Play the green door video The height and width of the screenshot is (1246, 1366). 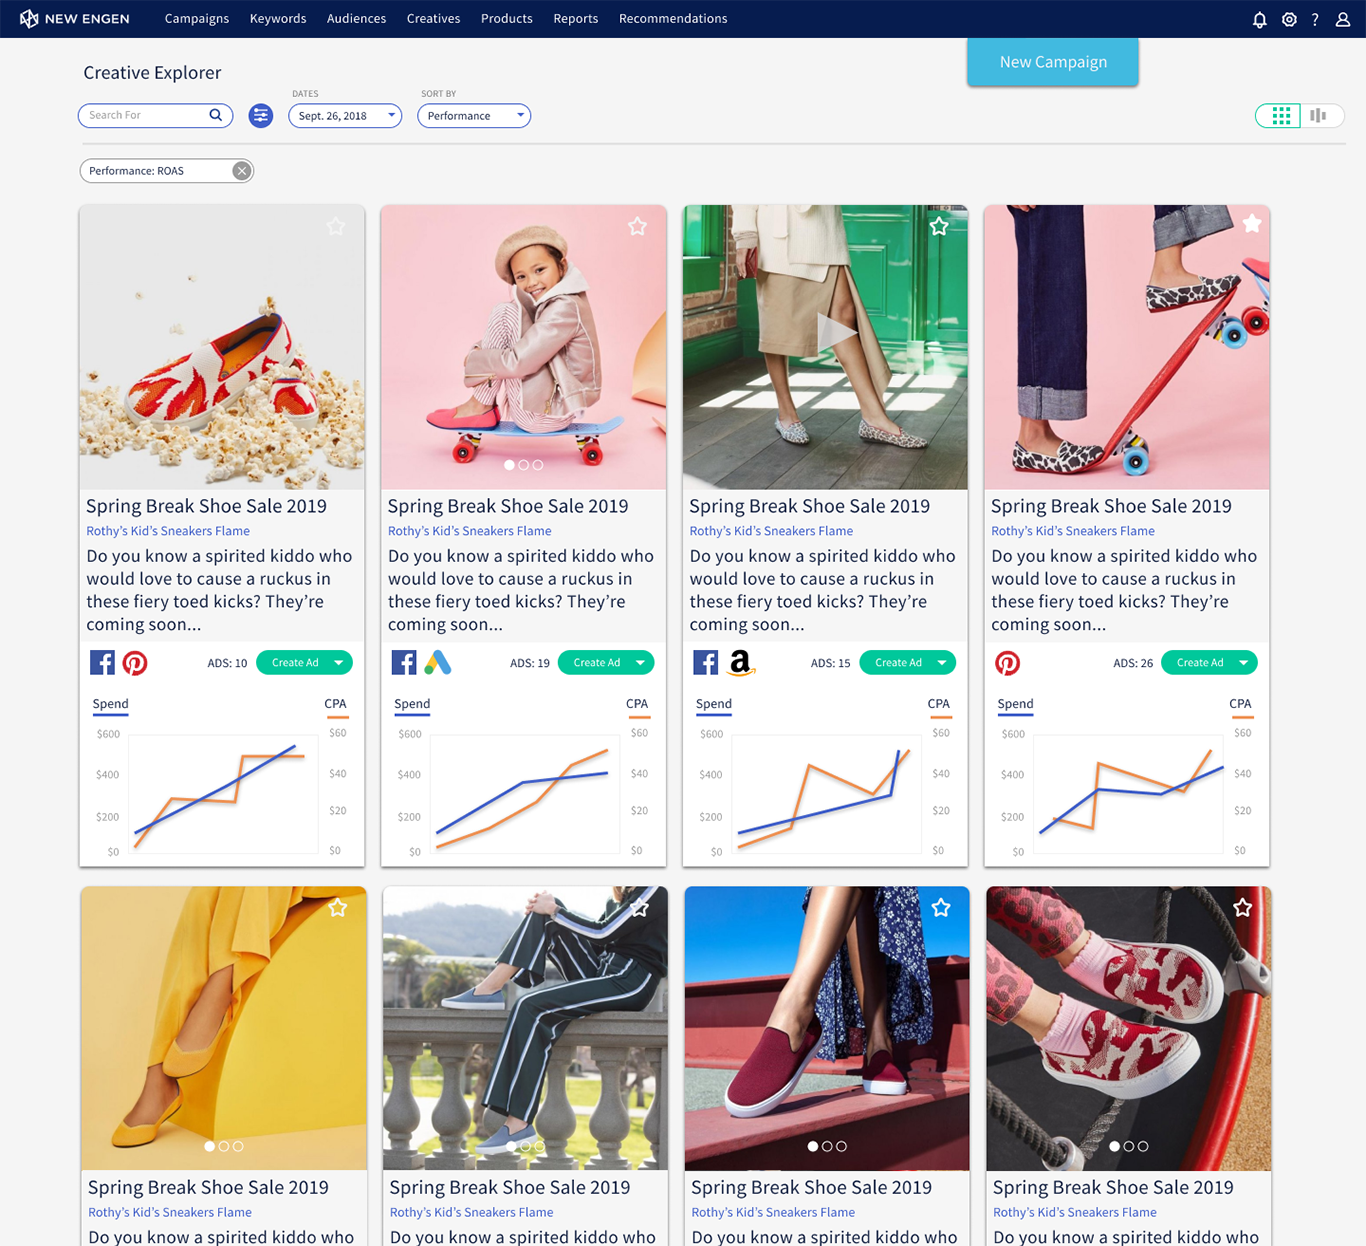pos(836,333)
